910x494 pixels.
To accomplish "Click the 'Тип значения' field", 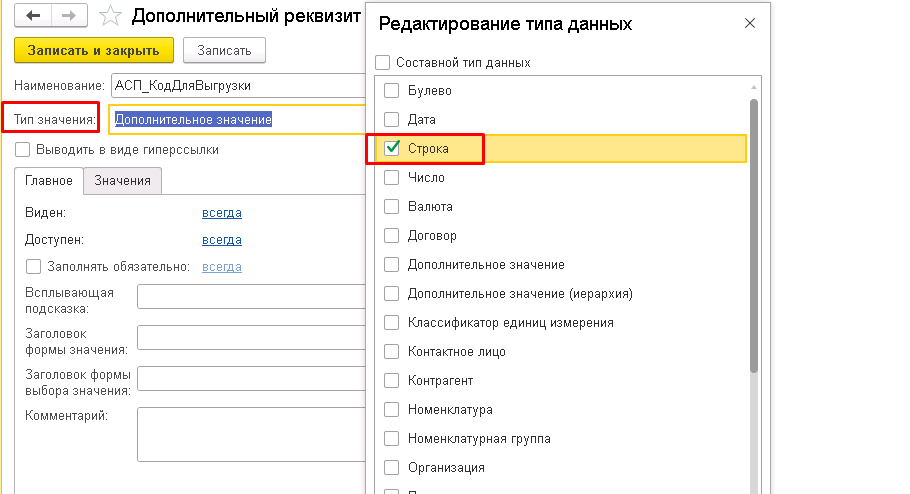I will [237, 120].
